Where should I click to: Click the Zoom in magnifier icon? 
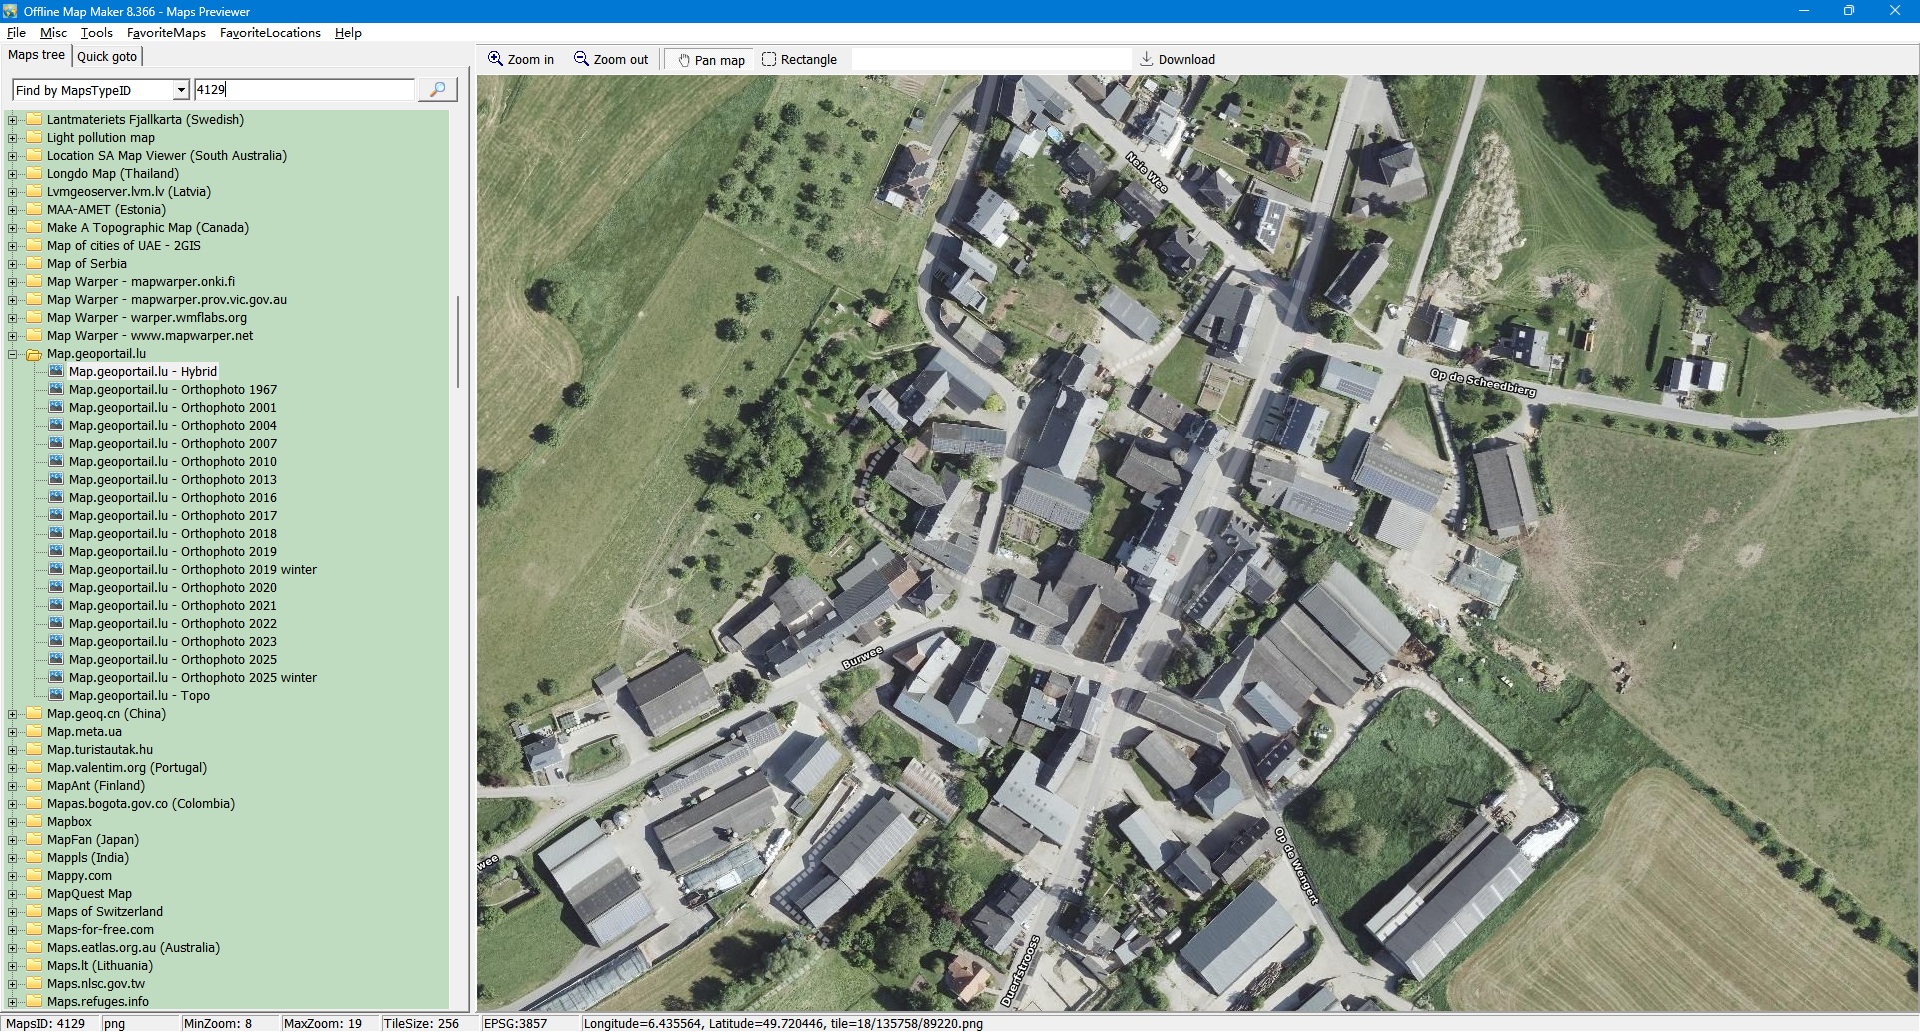coord(495,59)
